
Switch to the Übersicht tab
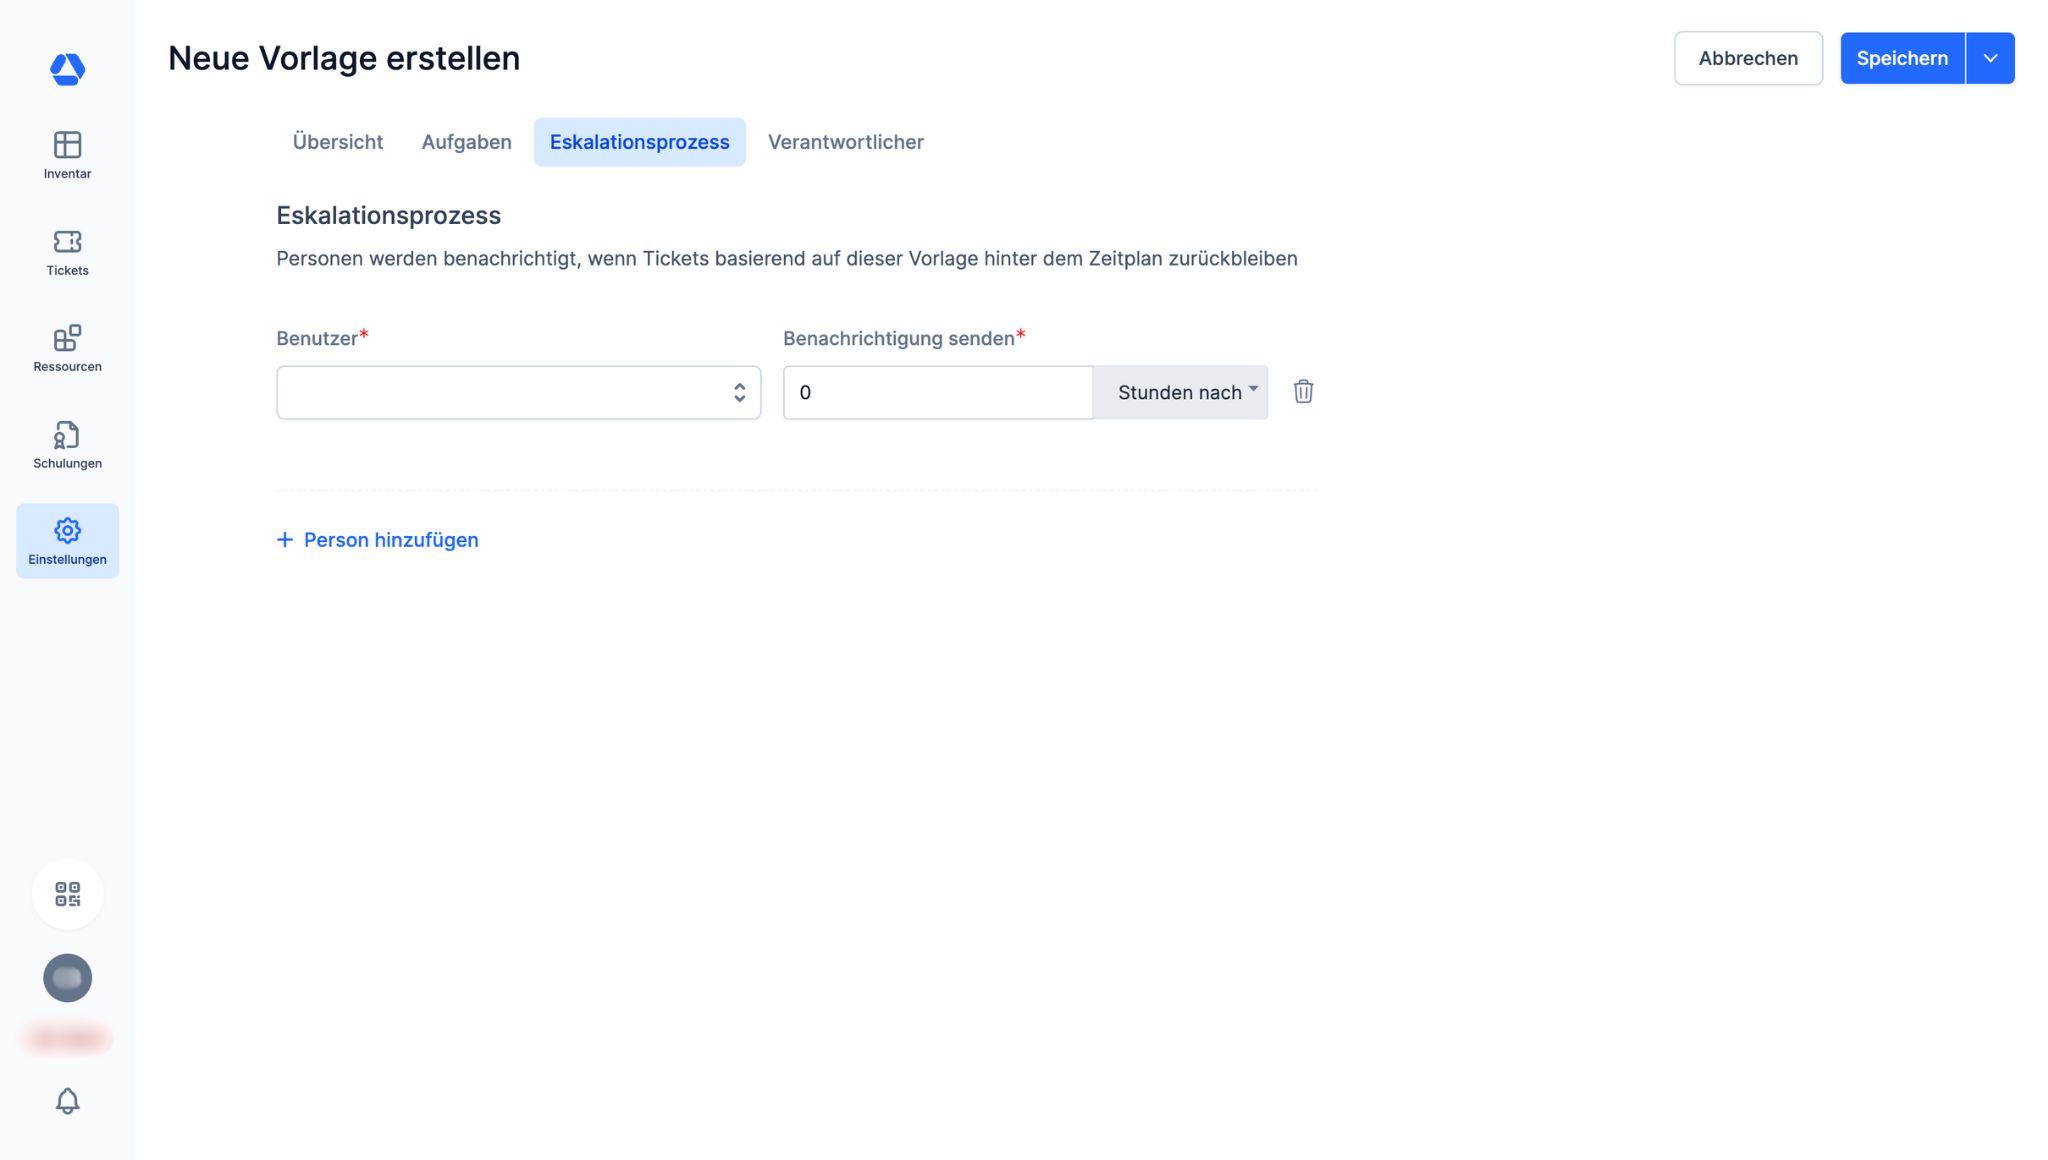(338, 142)
